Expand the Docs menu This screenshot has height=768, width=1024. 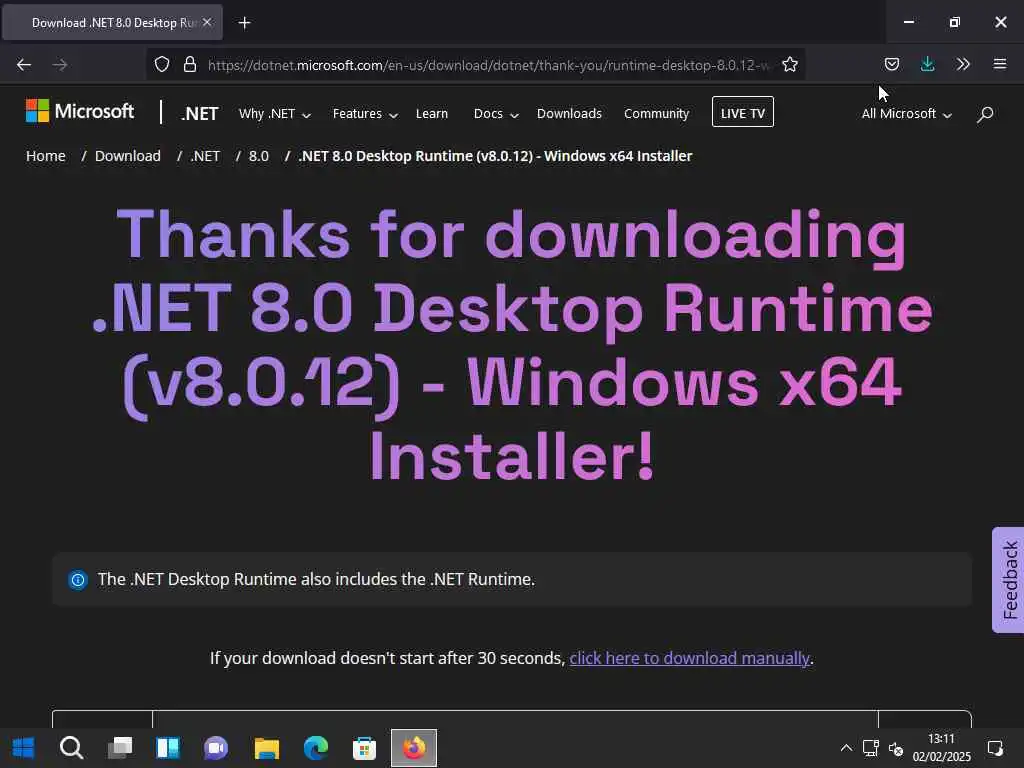point(496,114)
